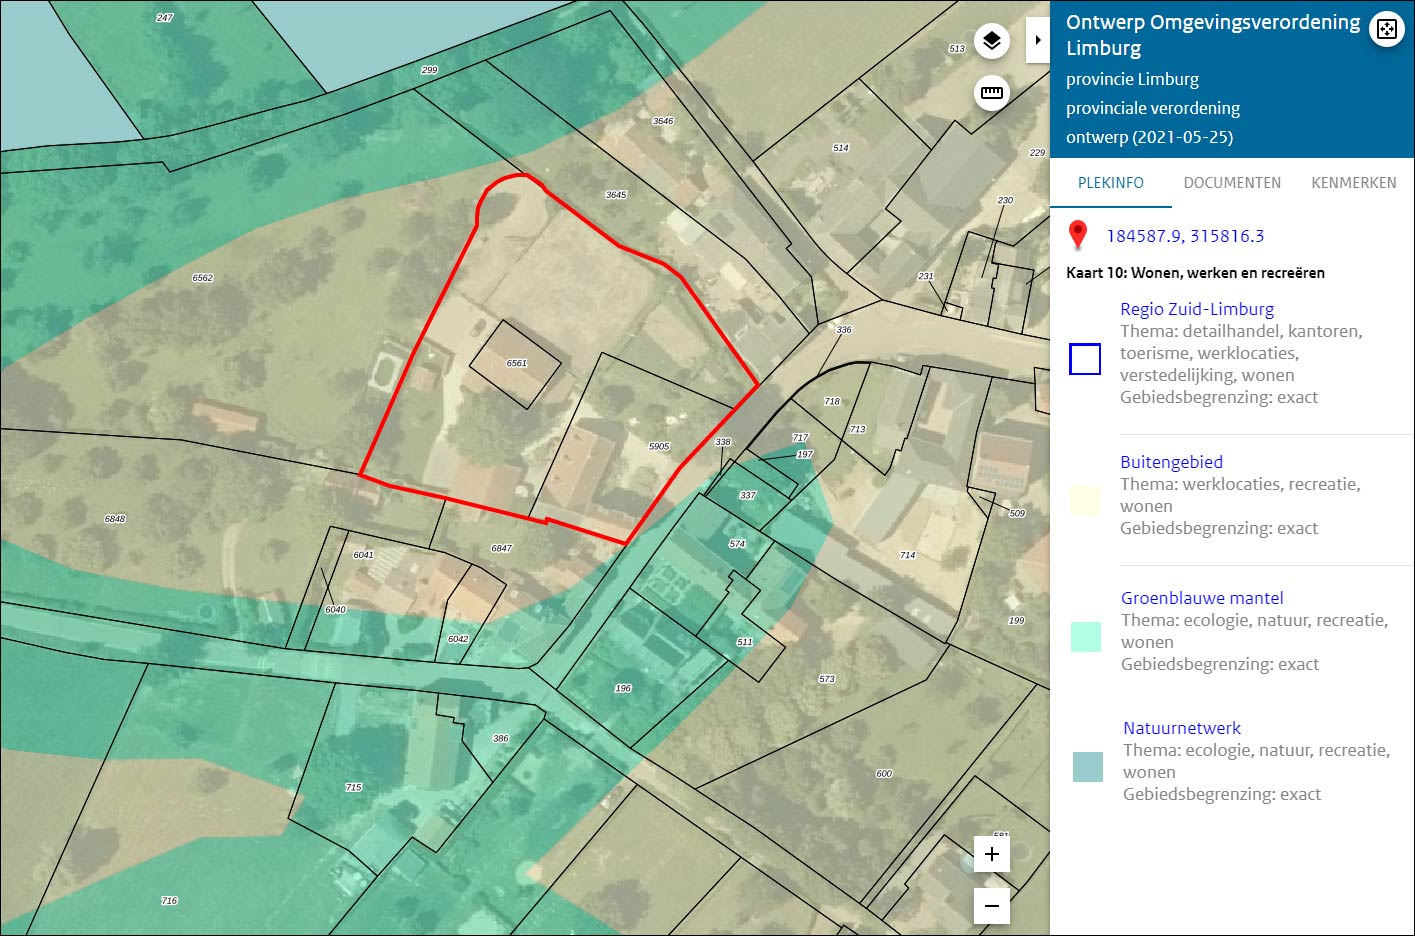Screen dimensions: 1415x936
Task: Click parcel label 509 on the map
Action: (x=1017, y=514)
